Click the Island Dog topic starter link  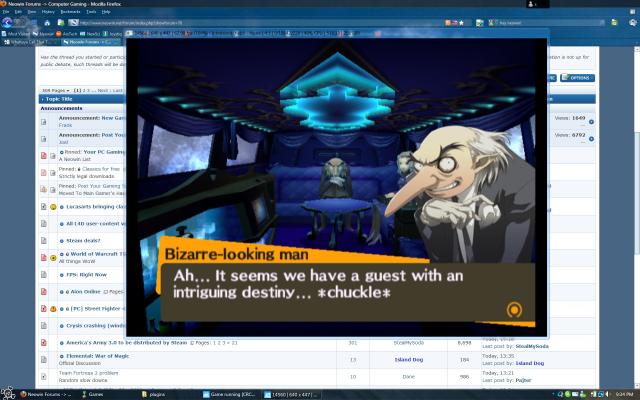click(409, 360)
